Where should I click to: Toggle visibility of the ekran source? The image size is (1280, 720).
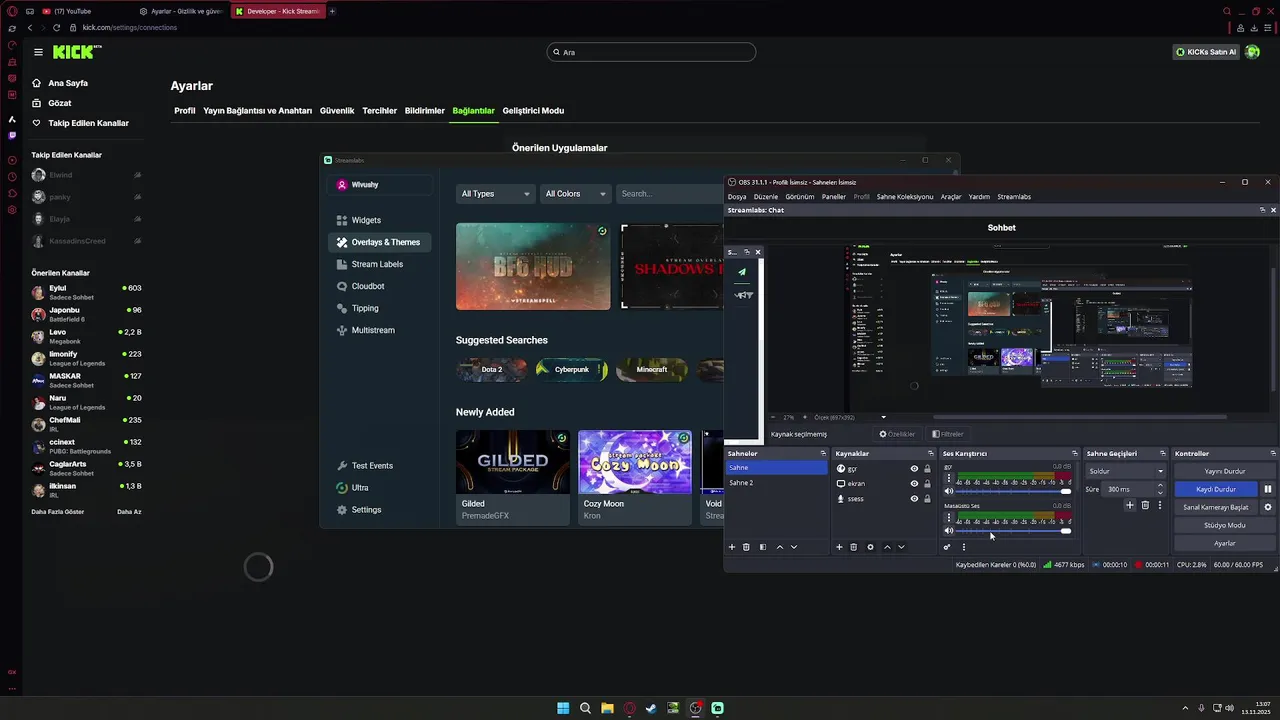[914, 483]
